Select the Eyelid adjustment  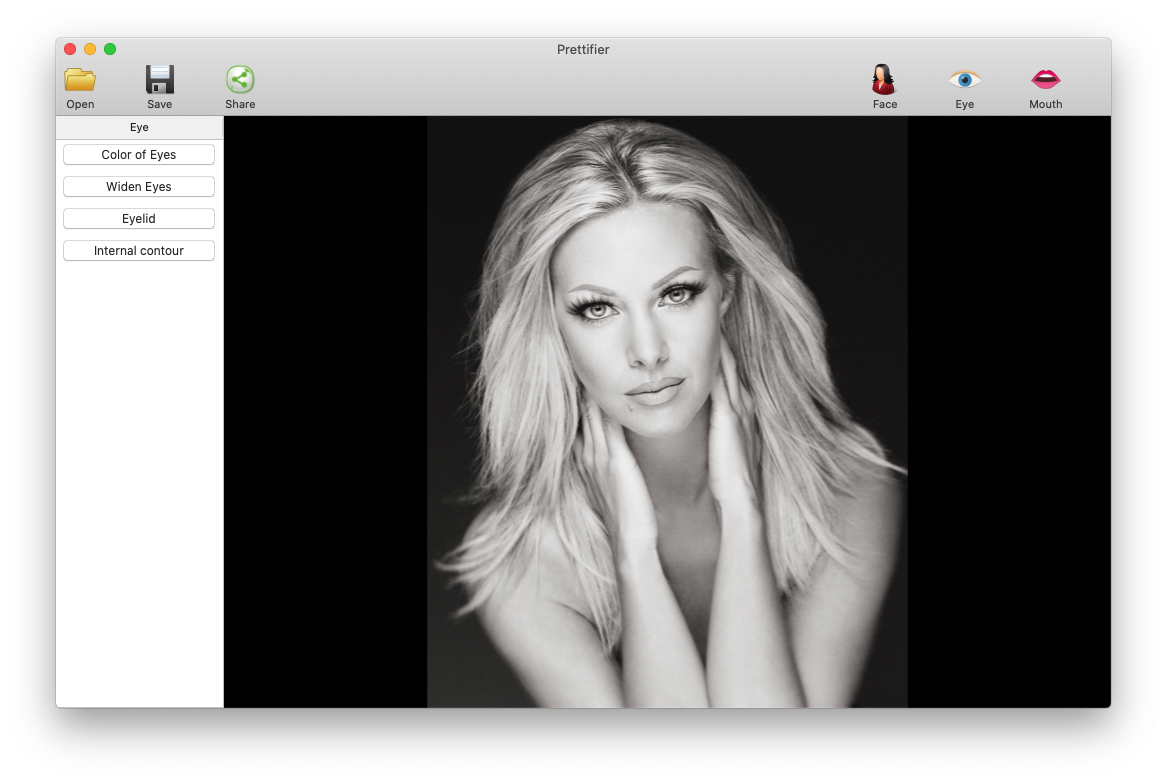[x=138, y=219]
